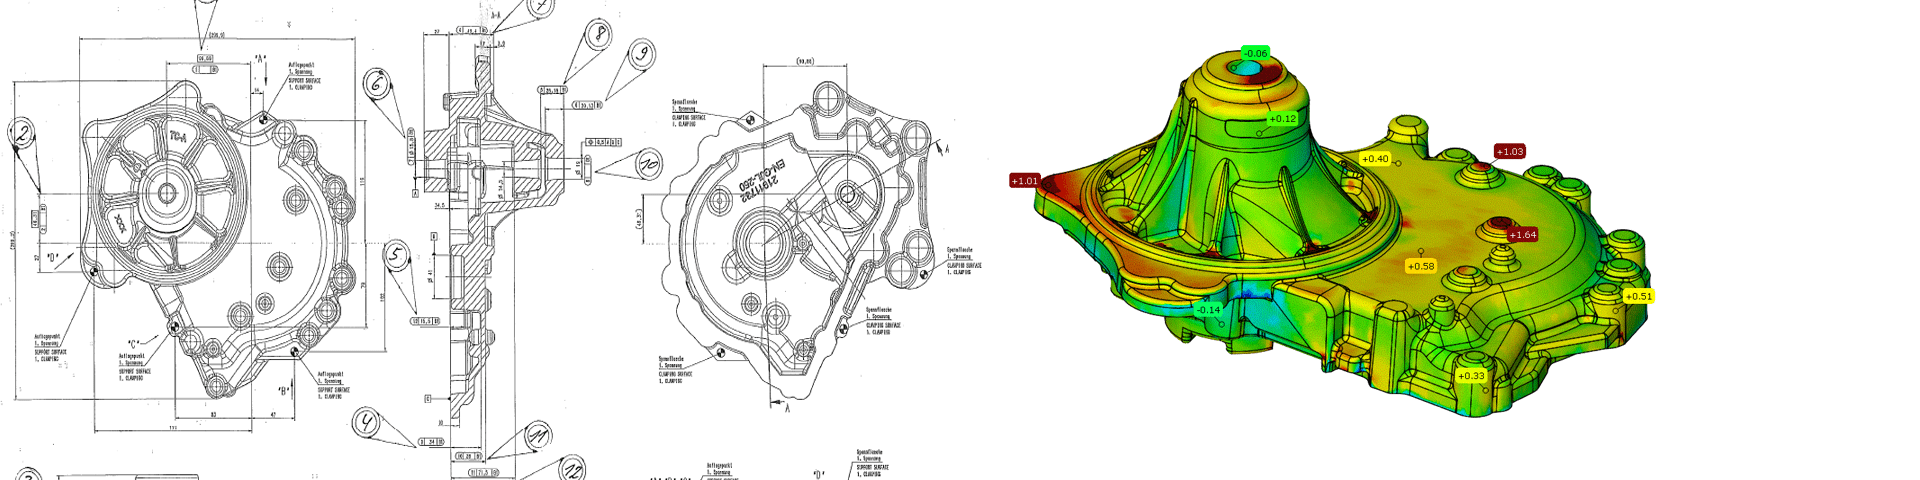The height and width of the screenshot is (480, 1920).
Task: Select balloon number 11 on the drawing
Action: (x=538, y=436)
